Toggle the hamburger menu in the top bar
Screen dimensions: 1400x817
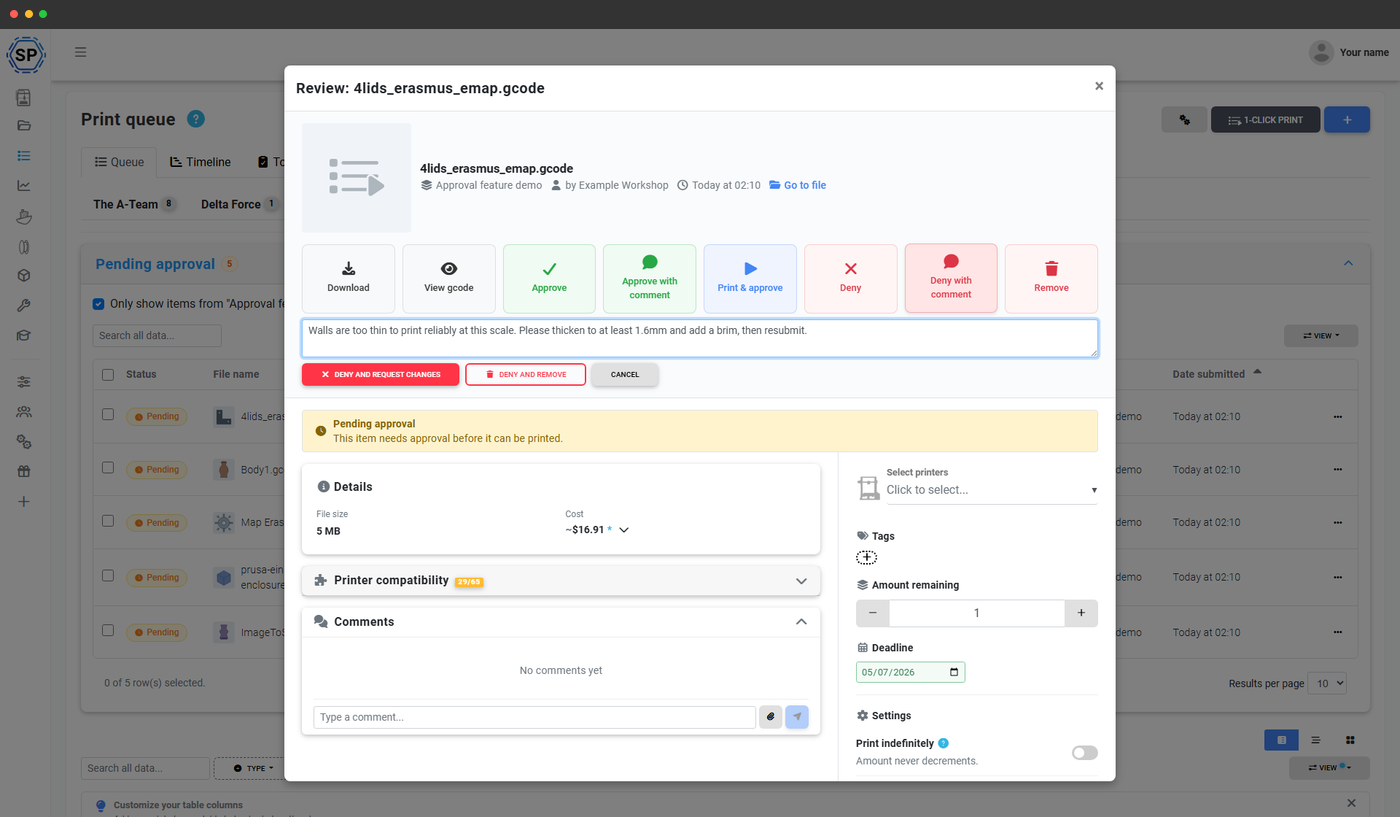pos(80,52)
